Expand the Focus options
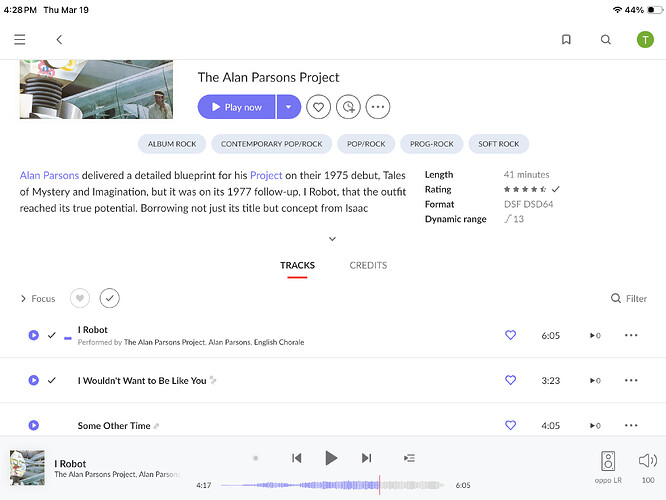This screenshot has width=666, height=500. point(38,299)
